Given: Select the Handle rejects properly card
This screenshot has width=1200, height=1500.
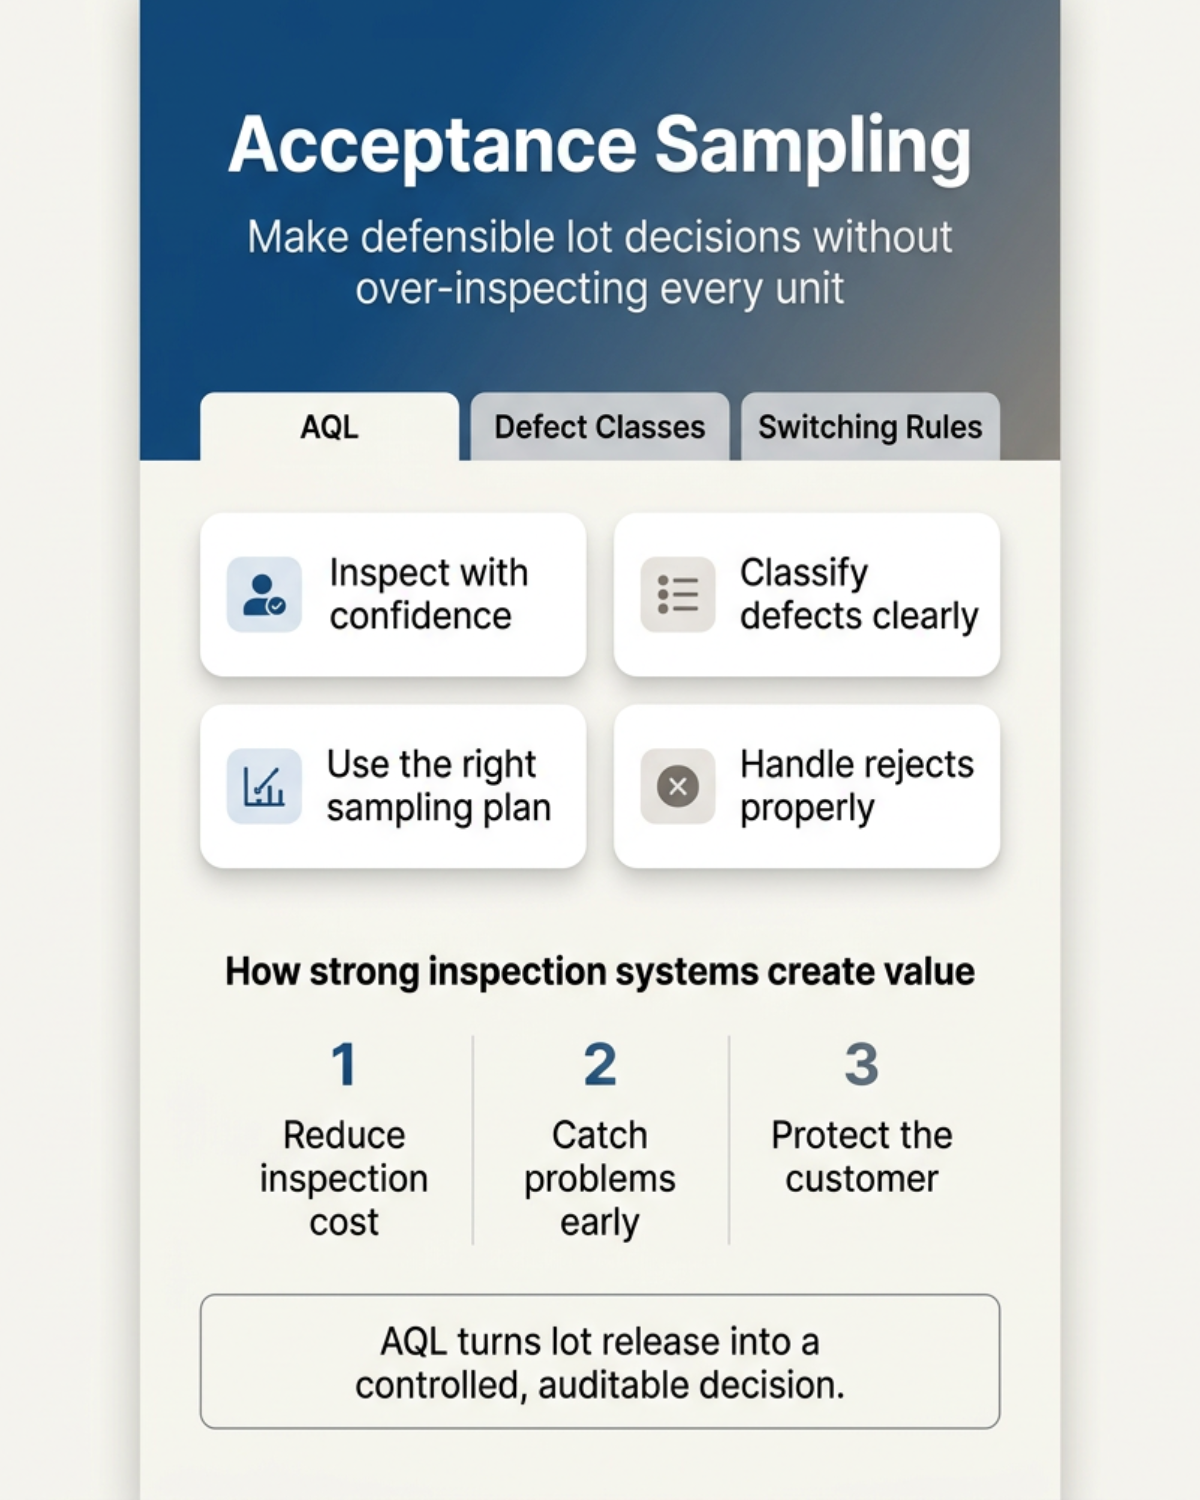Looking at the screenshot, I should pyautogui.click(x=807, y=786).
